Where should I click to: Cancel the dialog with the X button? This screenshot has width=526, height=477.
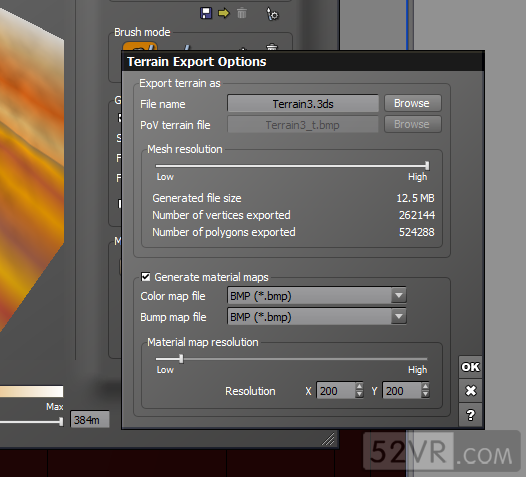(x=470, y=390)
